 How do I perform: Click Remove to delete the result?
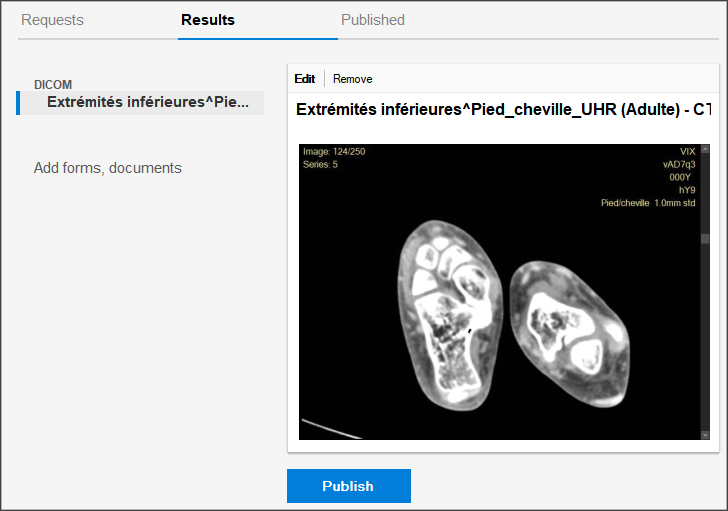[352, 79]
